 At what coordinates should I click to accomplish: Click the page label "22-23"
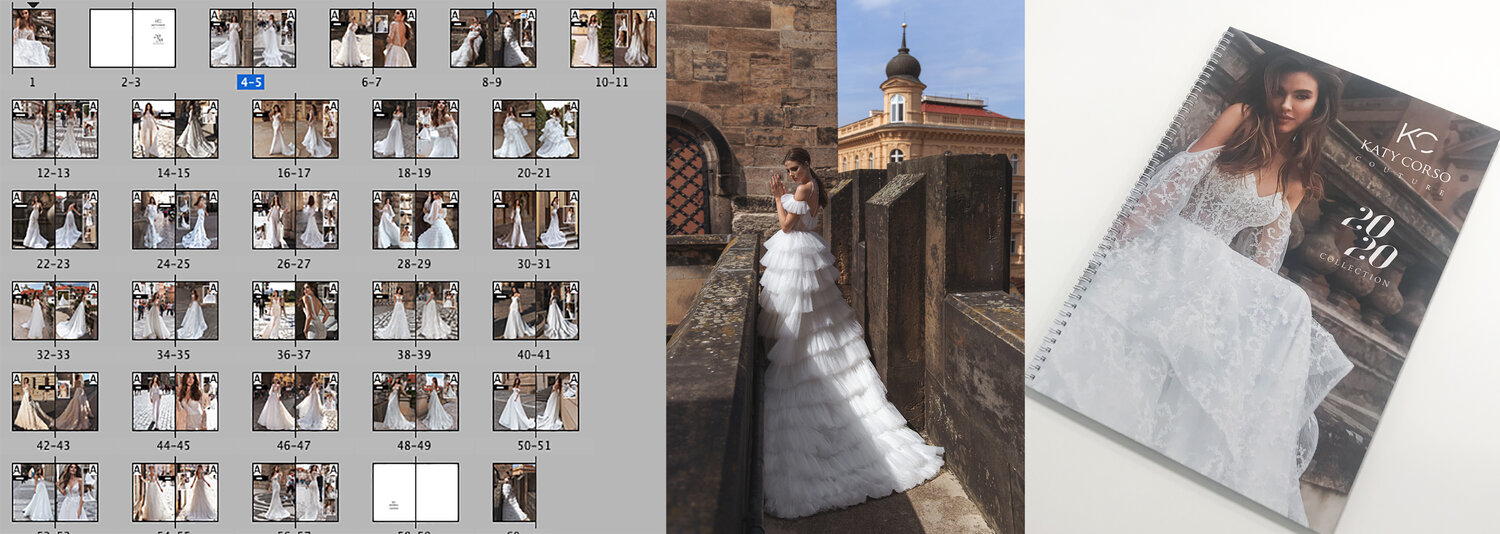(53, 264)
